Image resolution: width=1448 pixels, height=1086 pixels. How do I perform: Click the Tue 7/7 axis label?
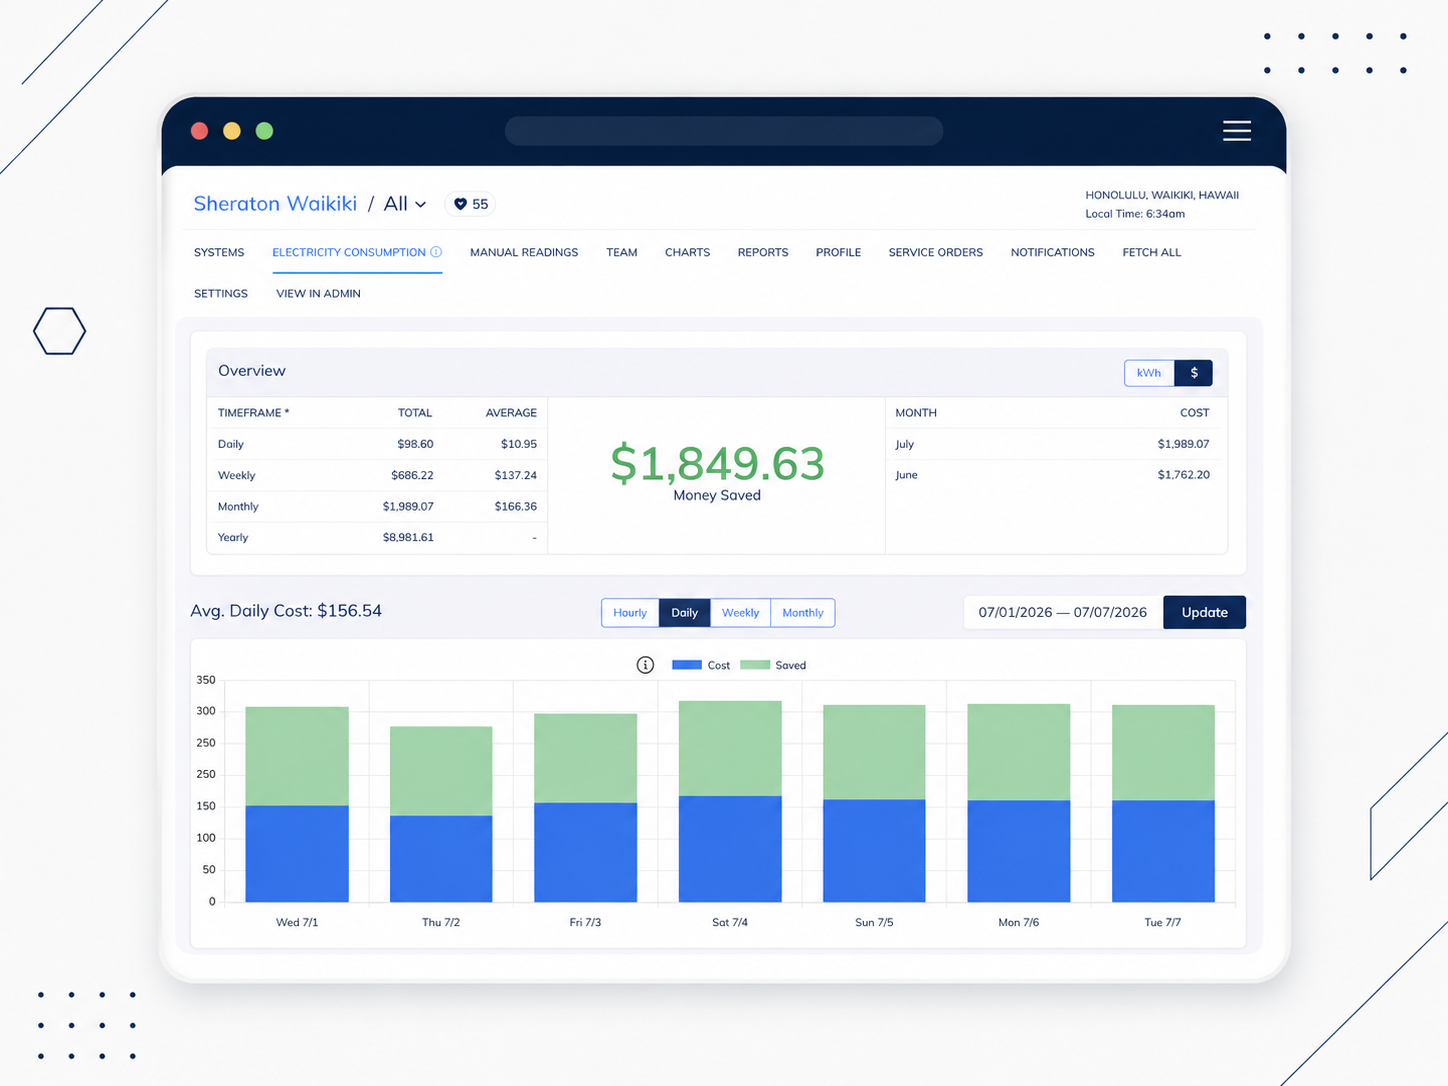click(1163, 922)
